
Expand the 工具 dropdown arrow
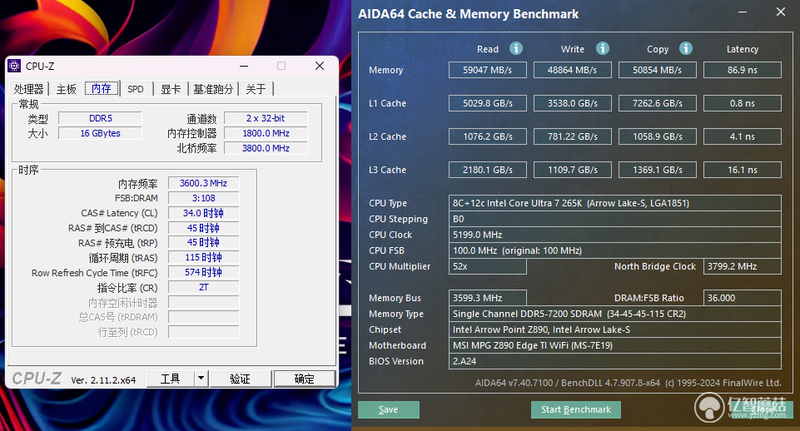click(x=201, y=378)
